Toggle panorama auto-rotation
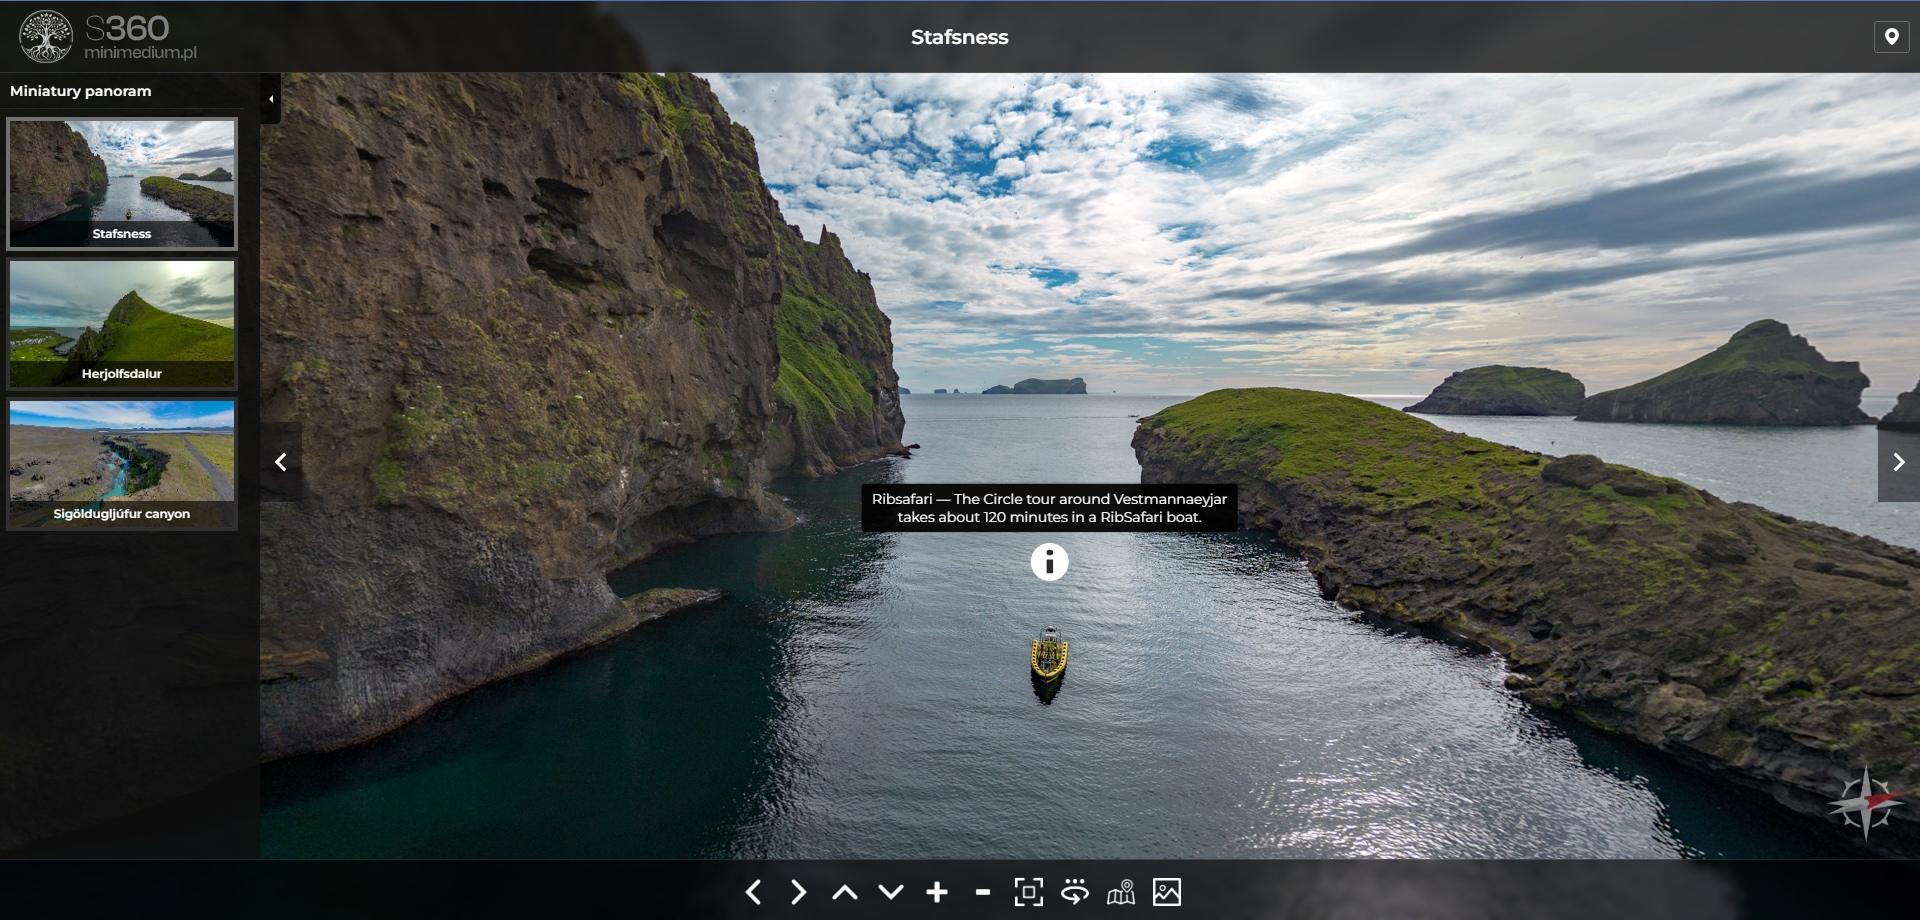Image resolution: width=1920 pixels, height=920 pixels. tap(1075, 892)
